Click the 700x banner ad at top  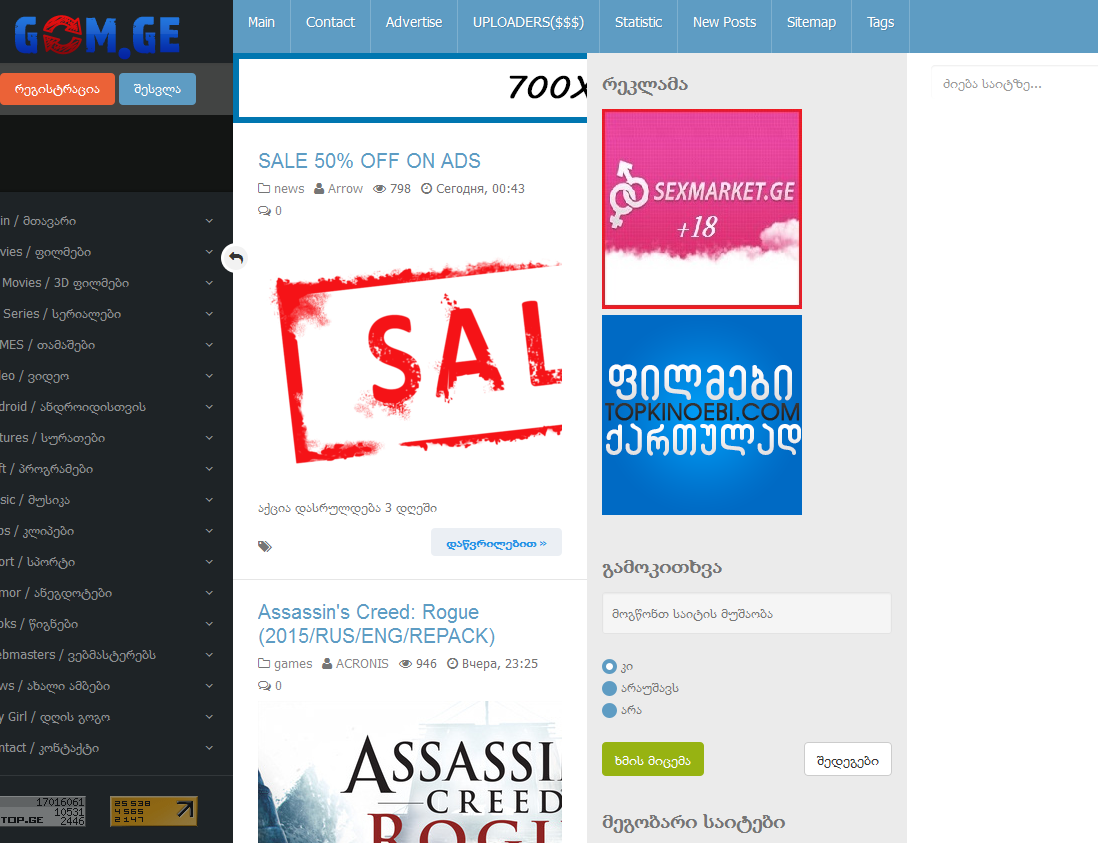[x=412, y=88]
